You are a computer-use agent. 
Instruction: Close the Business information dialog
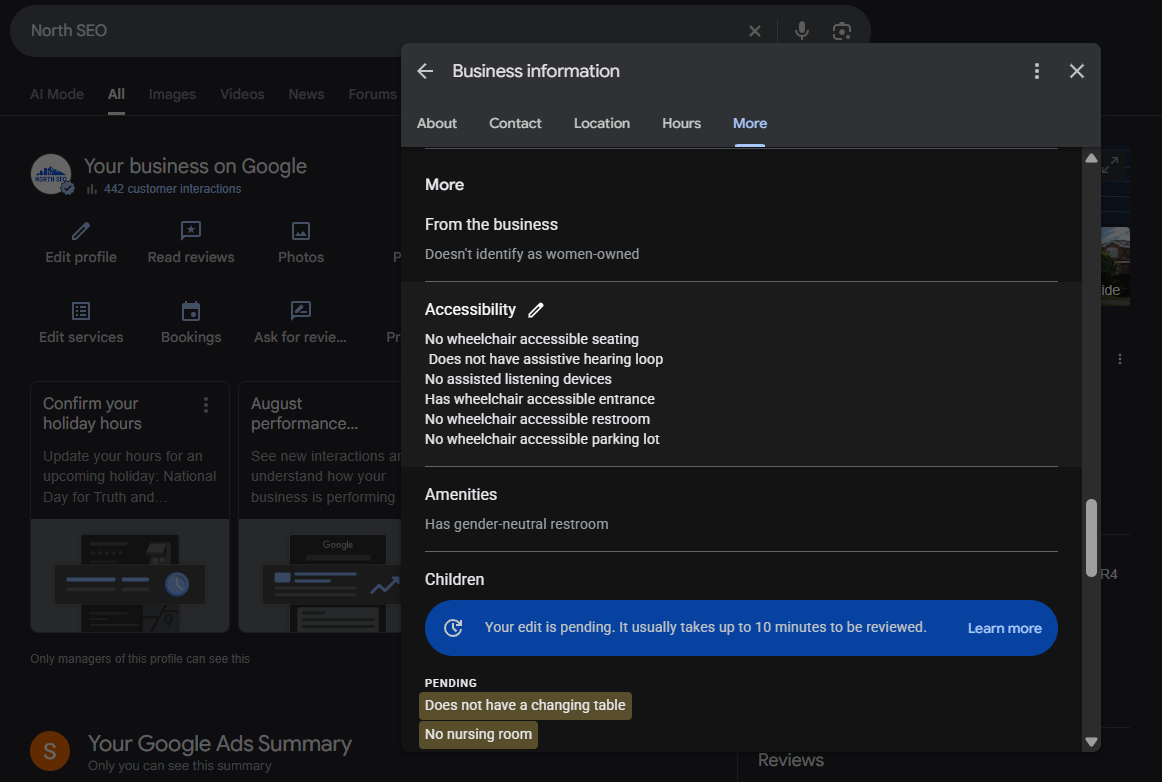(1077, 71)
